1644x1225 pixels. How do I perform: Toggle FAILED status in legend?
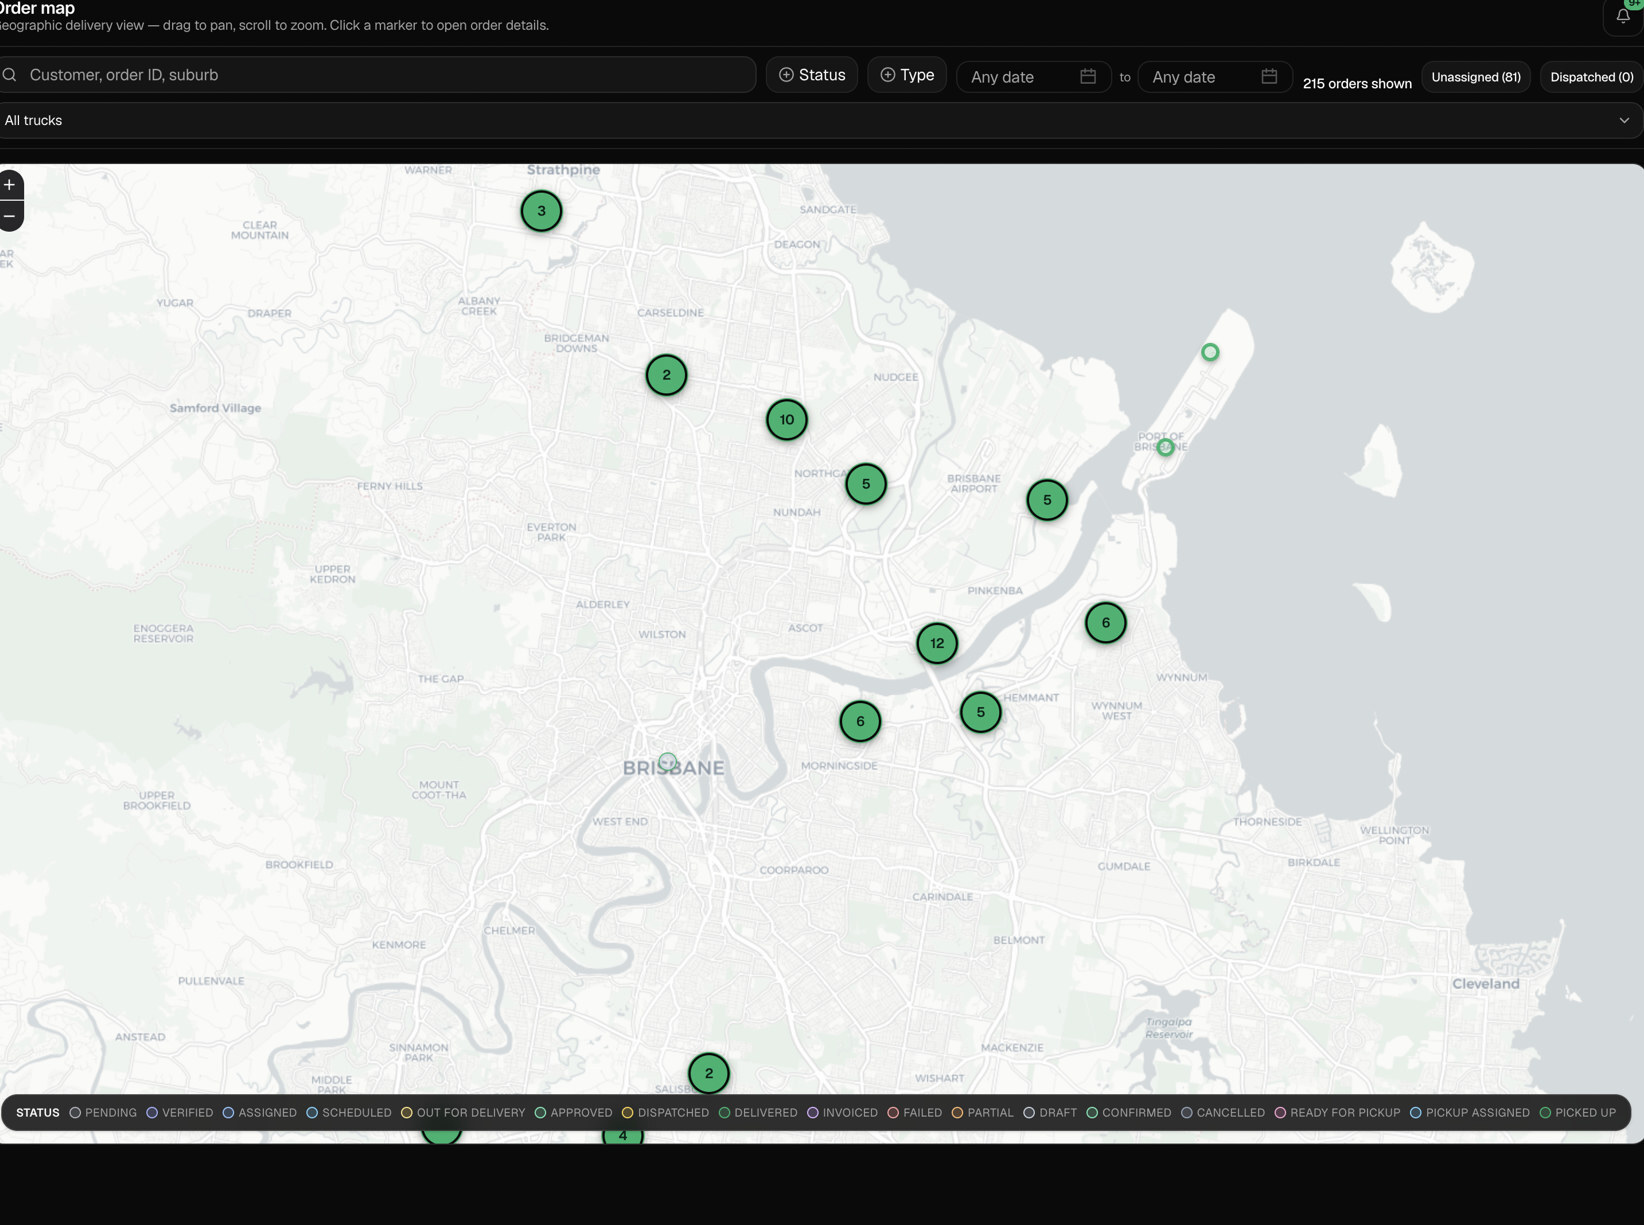(x=915, y=1113)
